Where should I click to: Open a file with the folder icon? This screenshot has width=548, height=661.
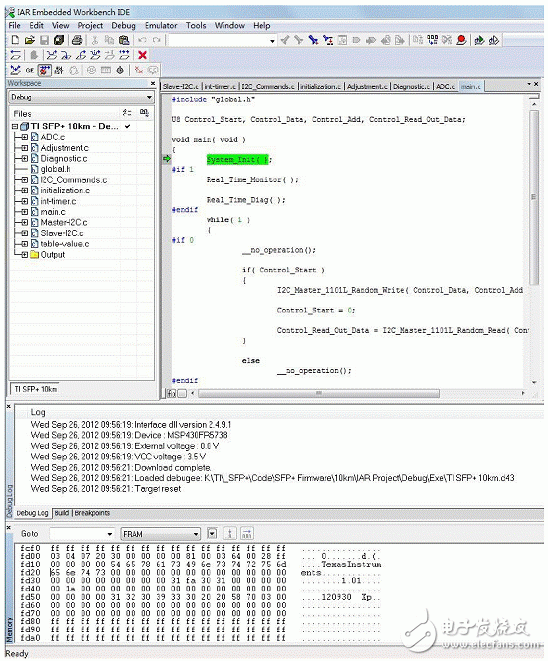point(30,40)
